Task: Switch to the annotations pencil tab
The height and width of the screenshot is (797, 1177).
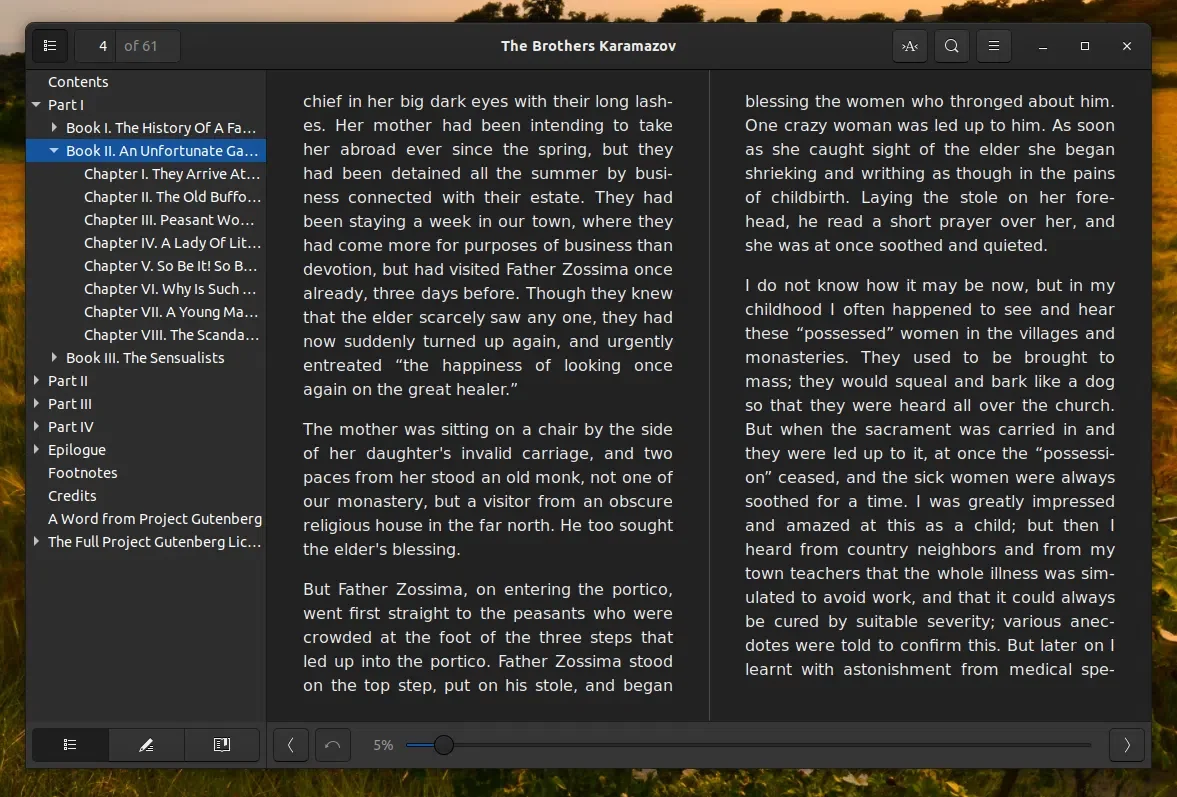Action: [x=146, y=744]
